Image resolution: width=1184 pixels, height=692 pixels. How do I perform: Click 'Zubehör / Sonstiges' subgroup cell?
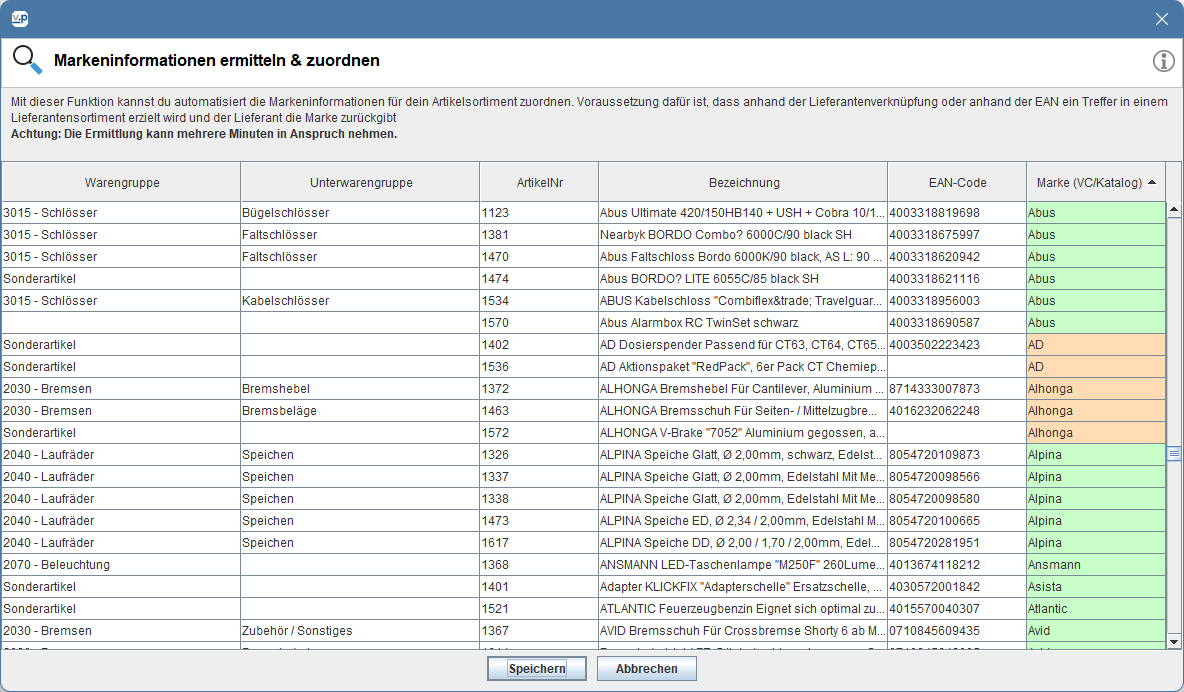(360, 630)
